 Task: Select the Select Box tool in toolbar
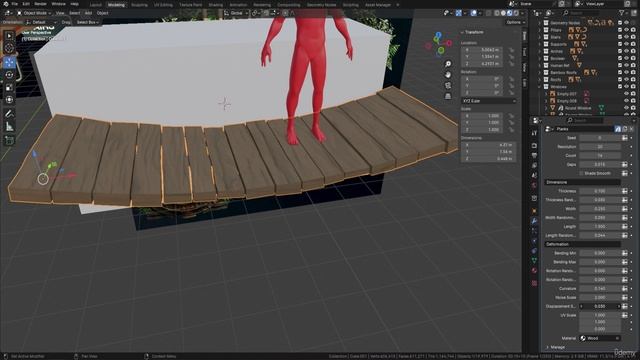[x=9, y=36]
